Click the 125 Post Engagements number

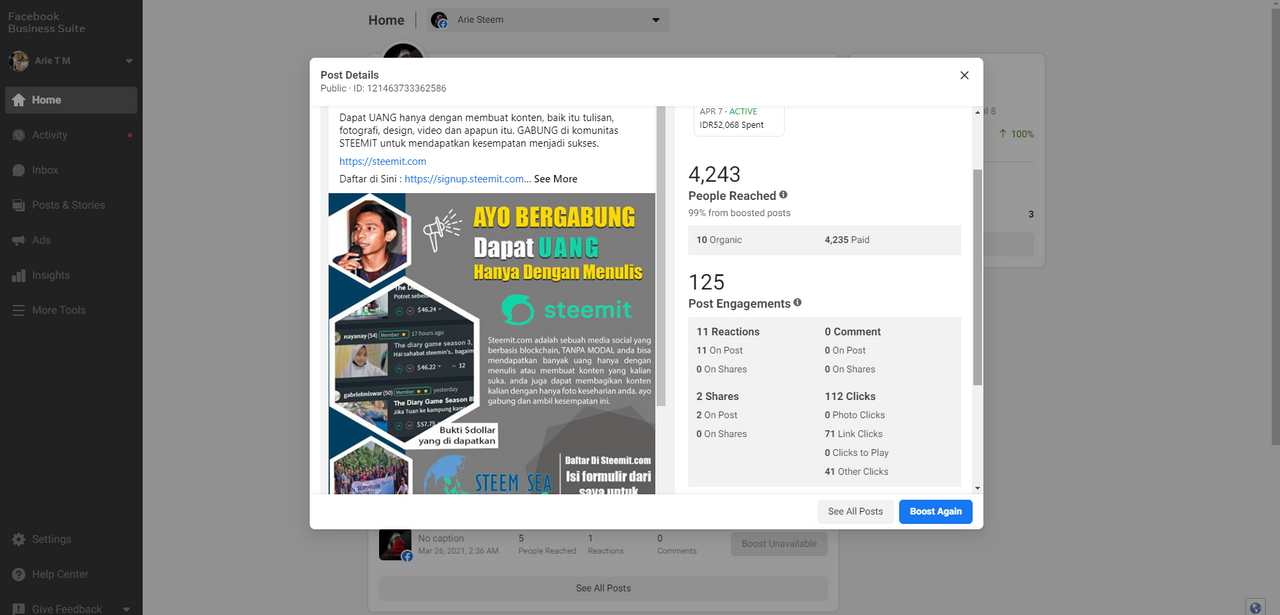pos(707,282)
